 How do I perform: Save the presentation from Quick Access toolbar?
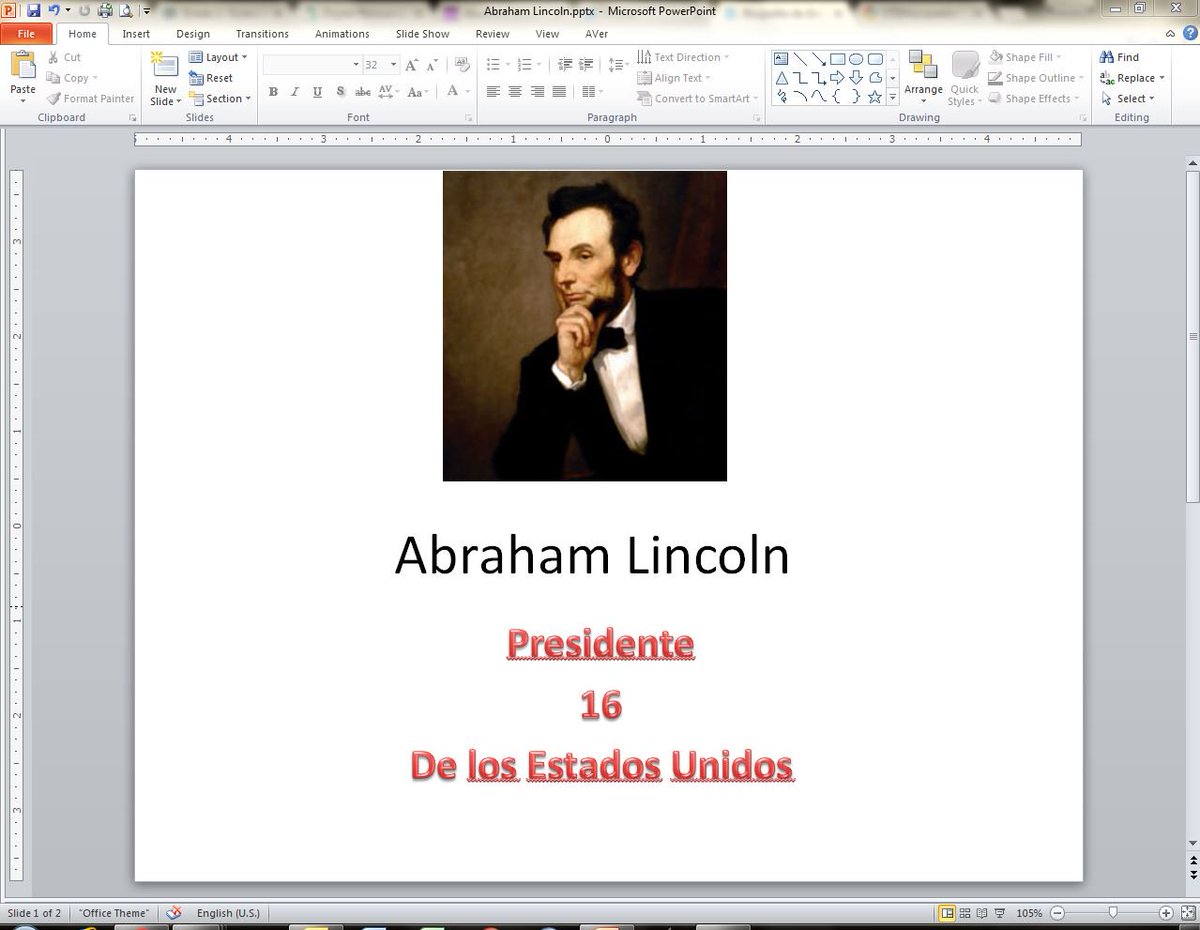click(x=33, y=11)
